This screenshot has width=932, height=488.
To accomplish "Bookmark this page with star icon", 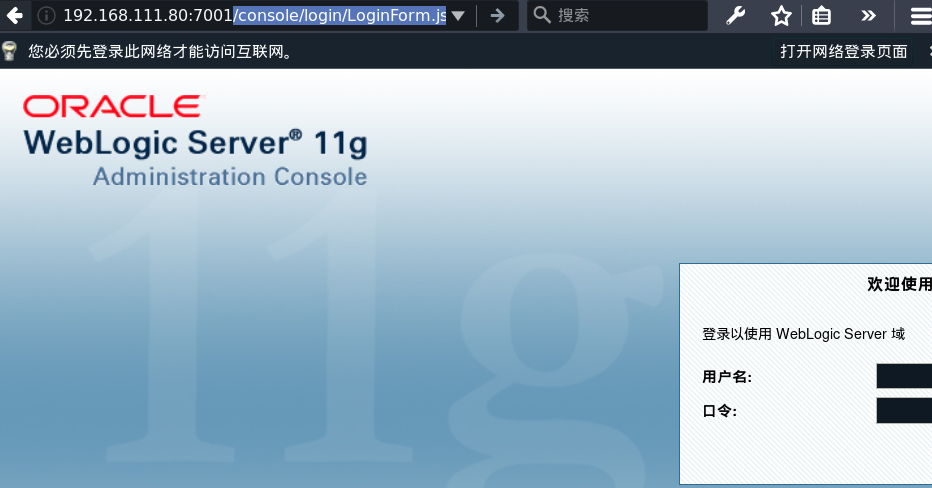I will tap(781, 15).
